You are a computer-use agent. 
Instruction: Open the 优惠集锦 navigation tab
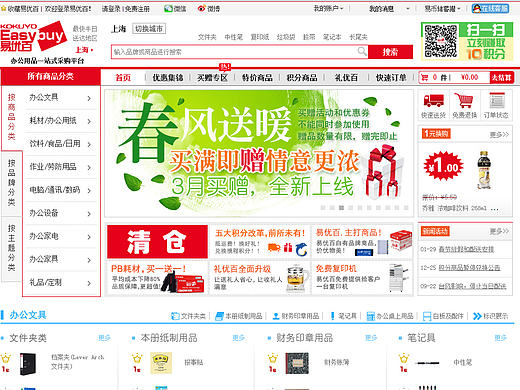click(168, 78)
